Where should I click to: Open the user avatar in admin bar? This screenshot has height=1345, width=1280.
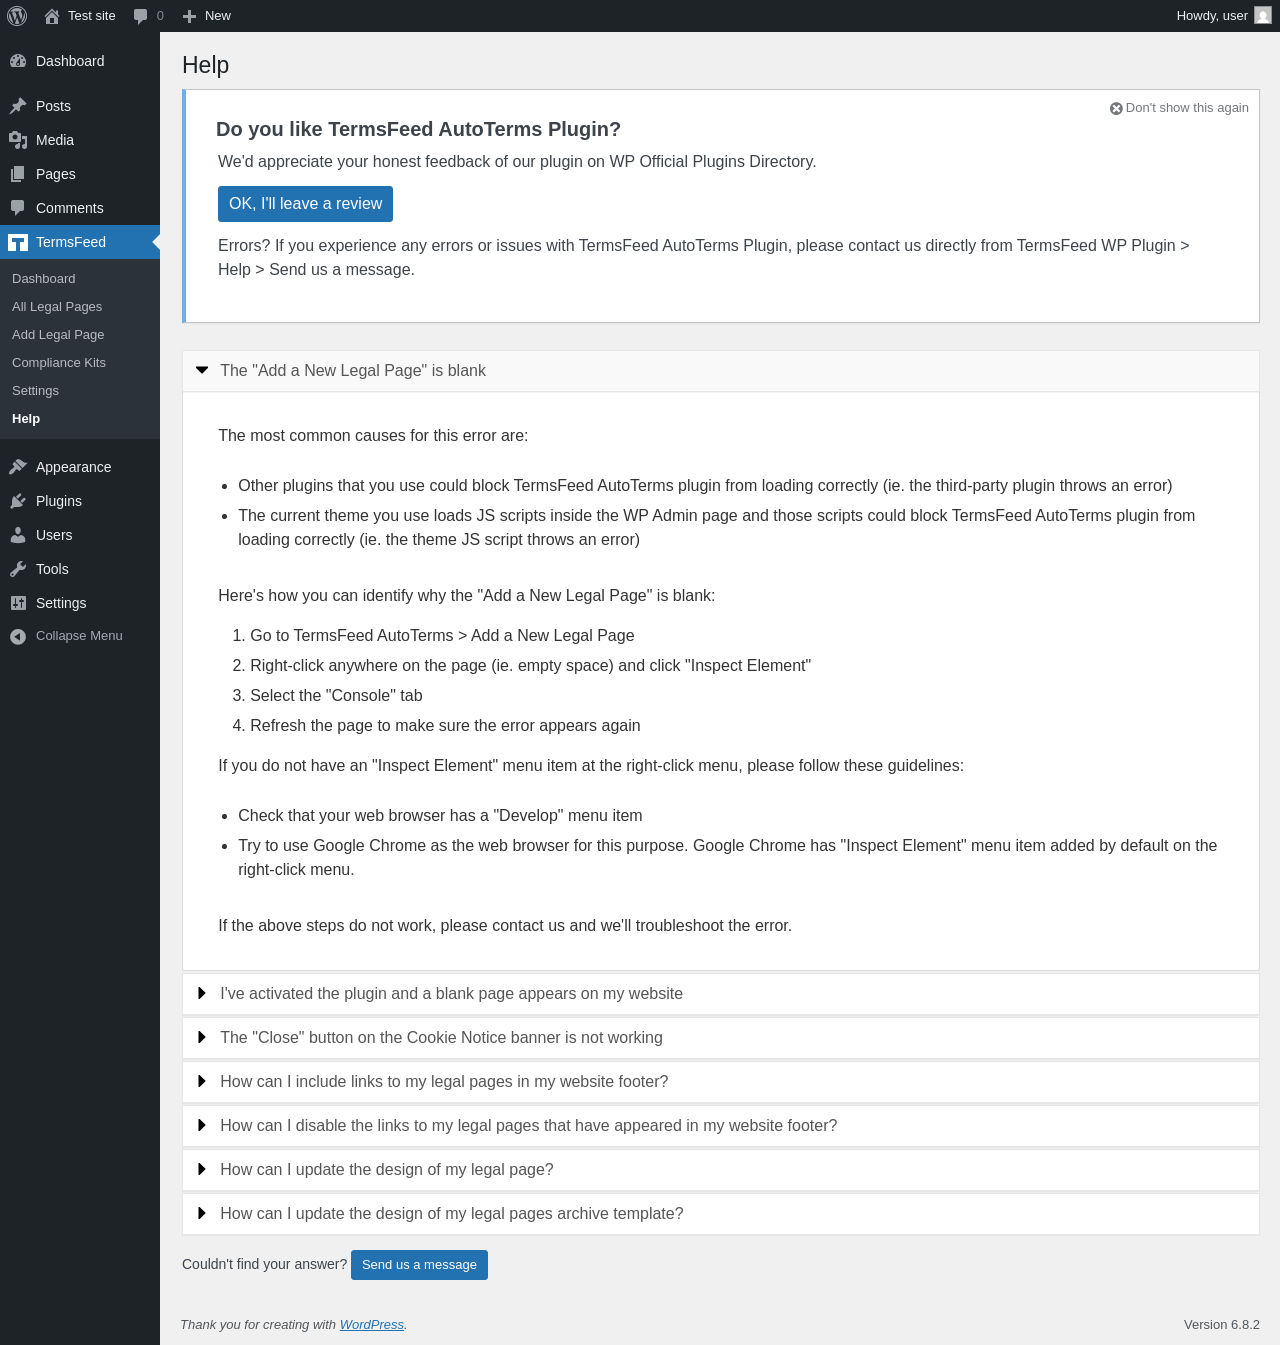1263,16
